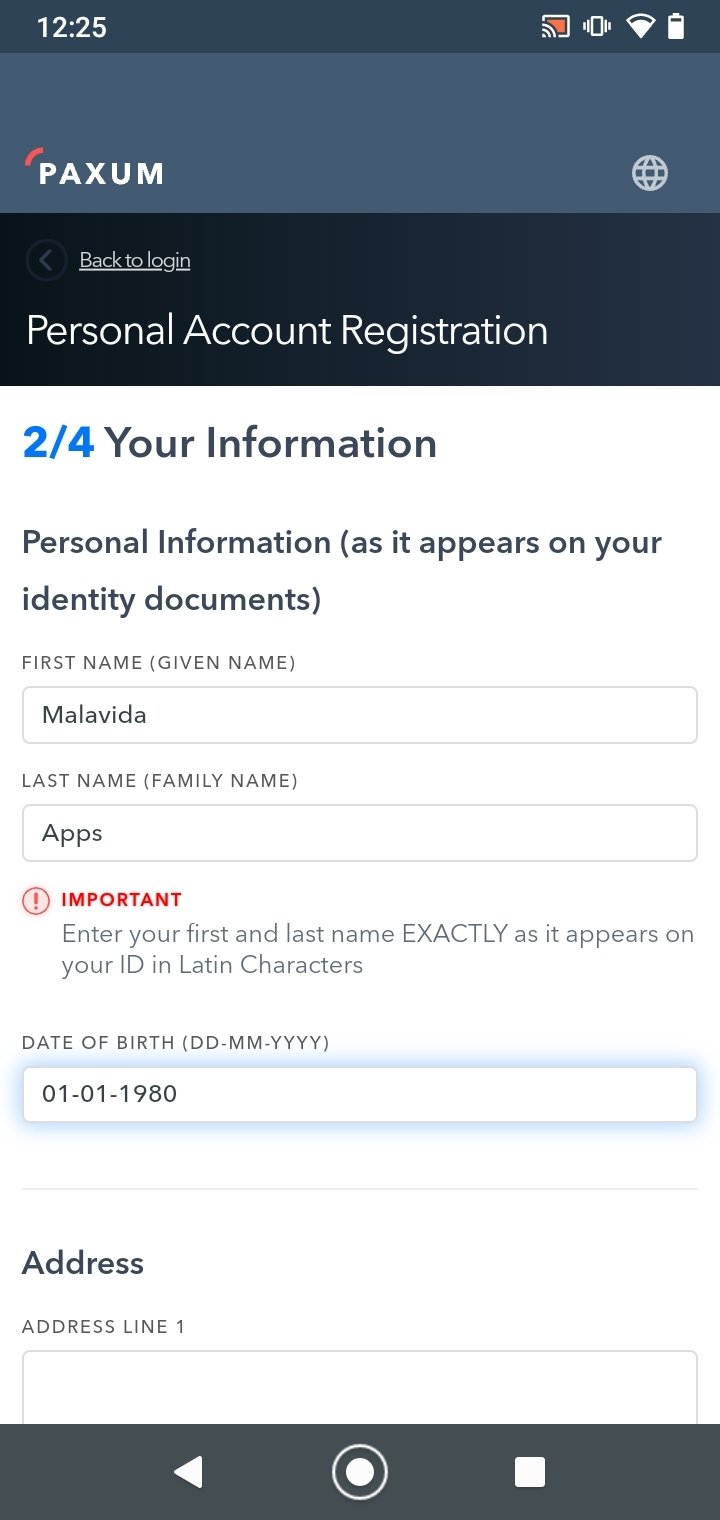Click the Address section heading
The height and width of the screenshot is (1520, 720).
pyautogui.click(x=83, y=1262)
